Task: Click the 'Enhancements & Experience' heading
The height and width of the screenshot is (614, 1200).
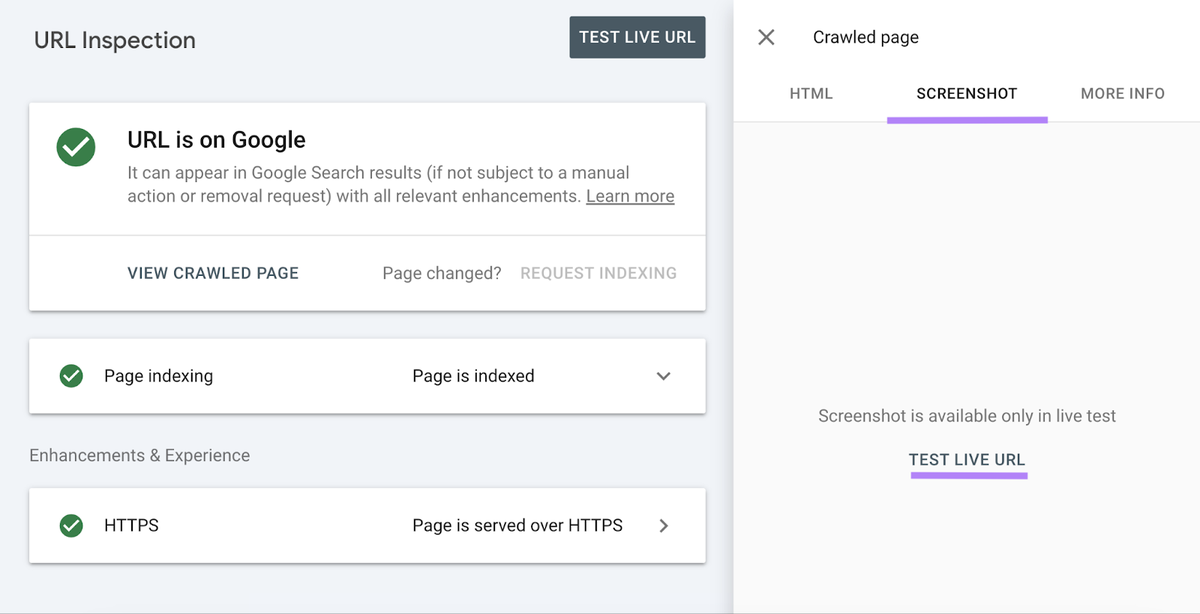Action: pyautogui.click(x=139, y=455)
